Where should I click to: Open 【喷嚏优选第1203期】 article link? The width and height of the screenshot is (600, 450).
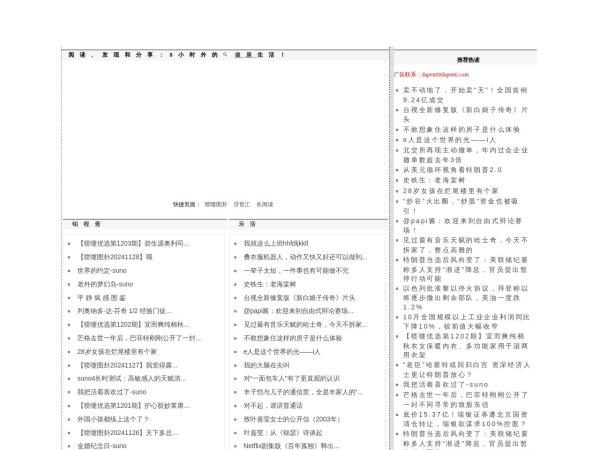click(133, 243)
